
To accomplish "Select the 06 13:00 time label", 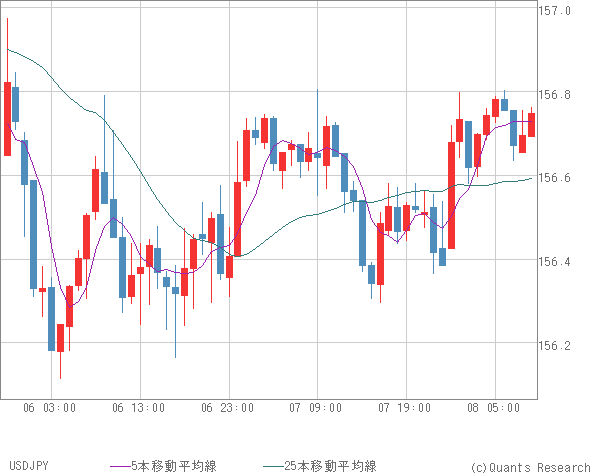I will pos(139,408).
